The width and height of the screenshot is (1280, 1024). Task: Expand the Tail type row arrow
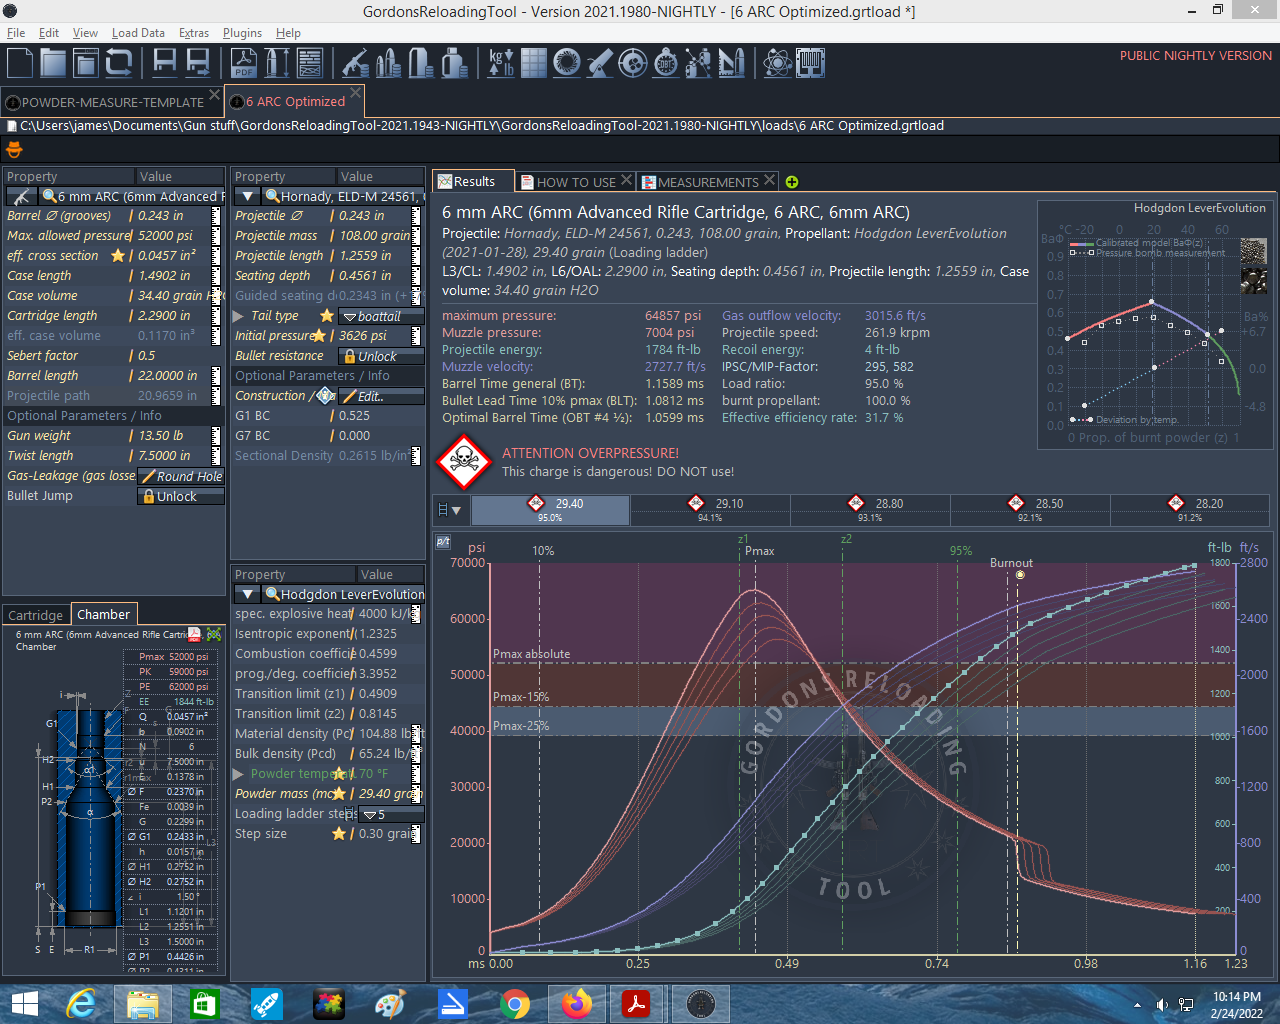coord(239,316)
